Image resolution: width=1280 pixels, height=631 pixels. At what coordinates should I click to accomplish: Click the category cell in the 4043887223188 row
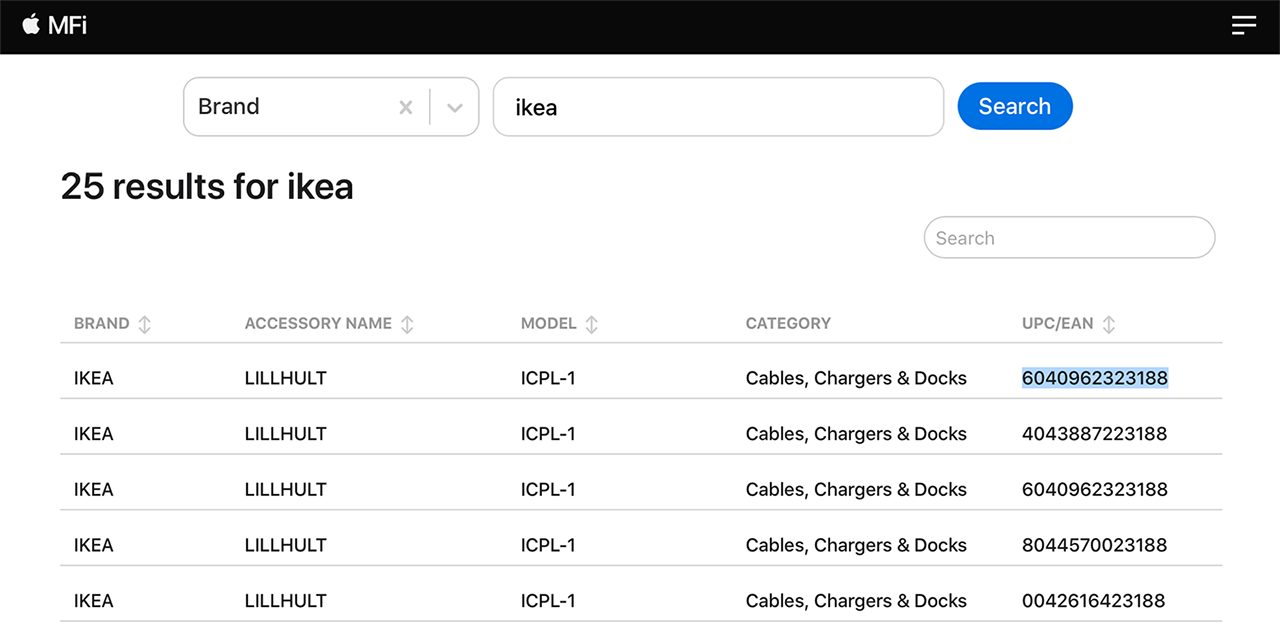point(856,434)
